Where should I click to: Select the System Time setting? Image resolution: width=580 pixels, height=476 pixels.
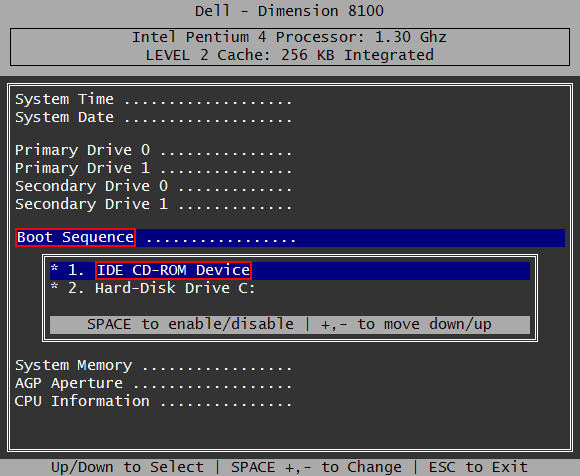[153, 99]
